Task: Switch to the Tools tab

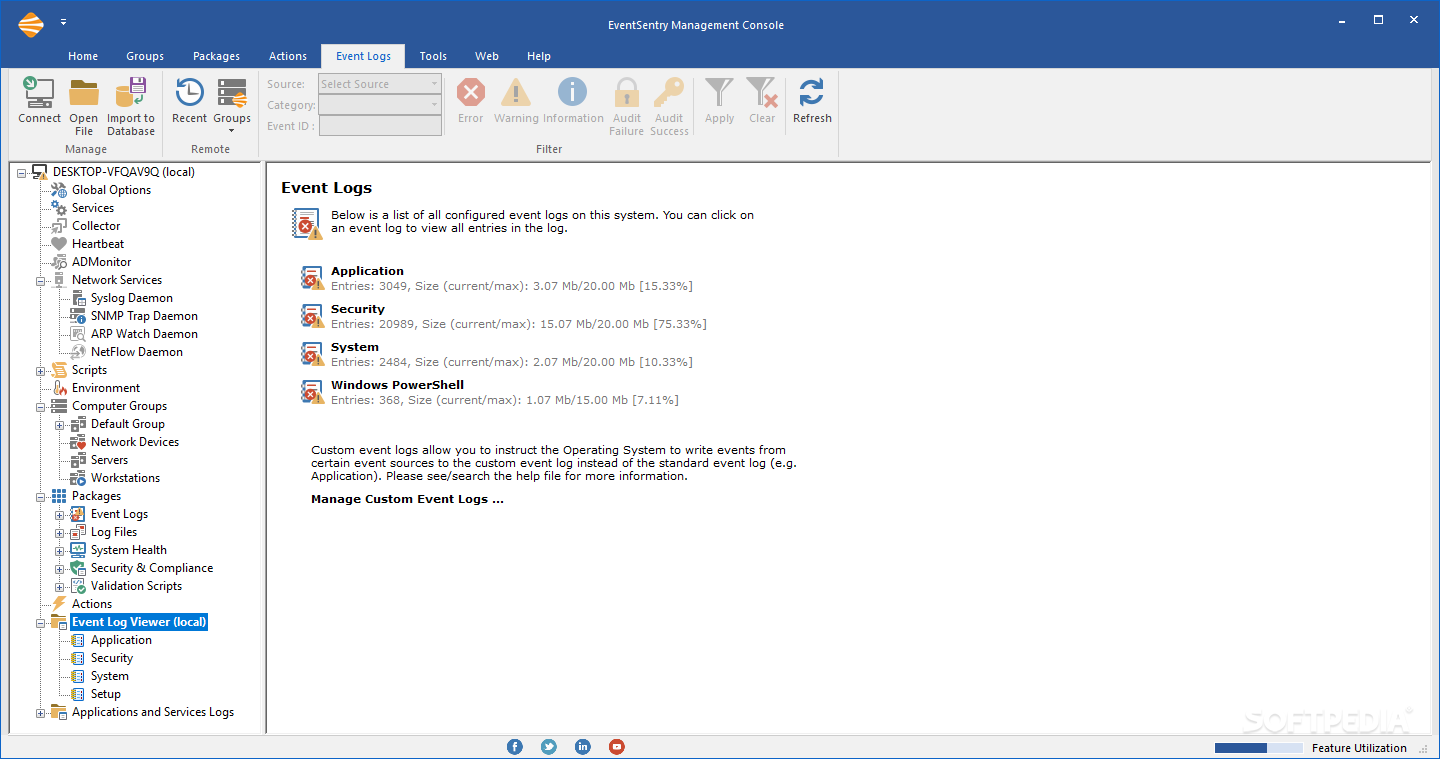Action: [433, 56]
